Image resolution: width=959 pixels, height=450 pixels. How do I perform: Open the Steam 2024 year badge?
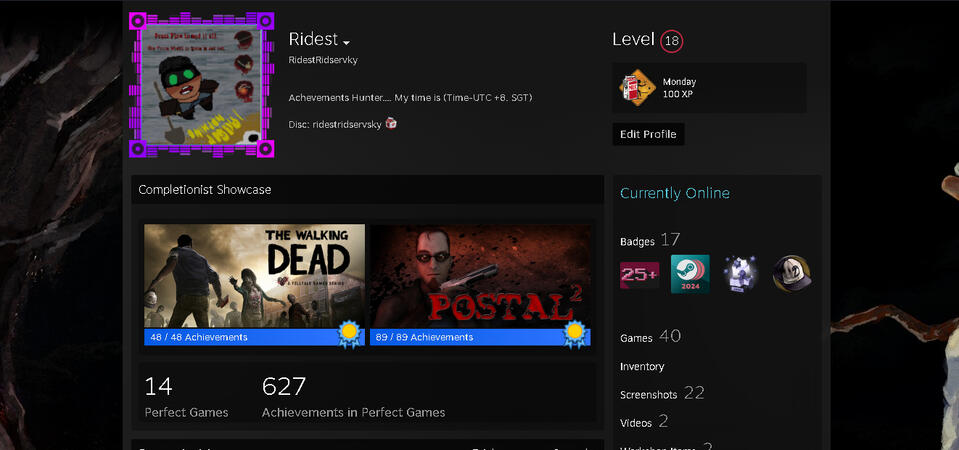tap(690, 274)
